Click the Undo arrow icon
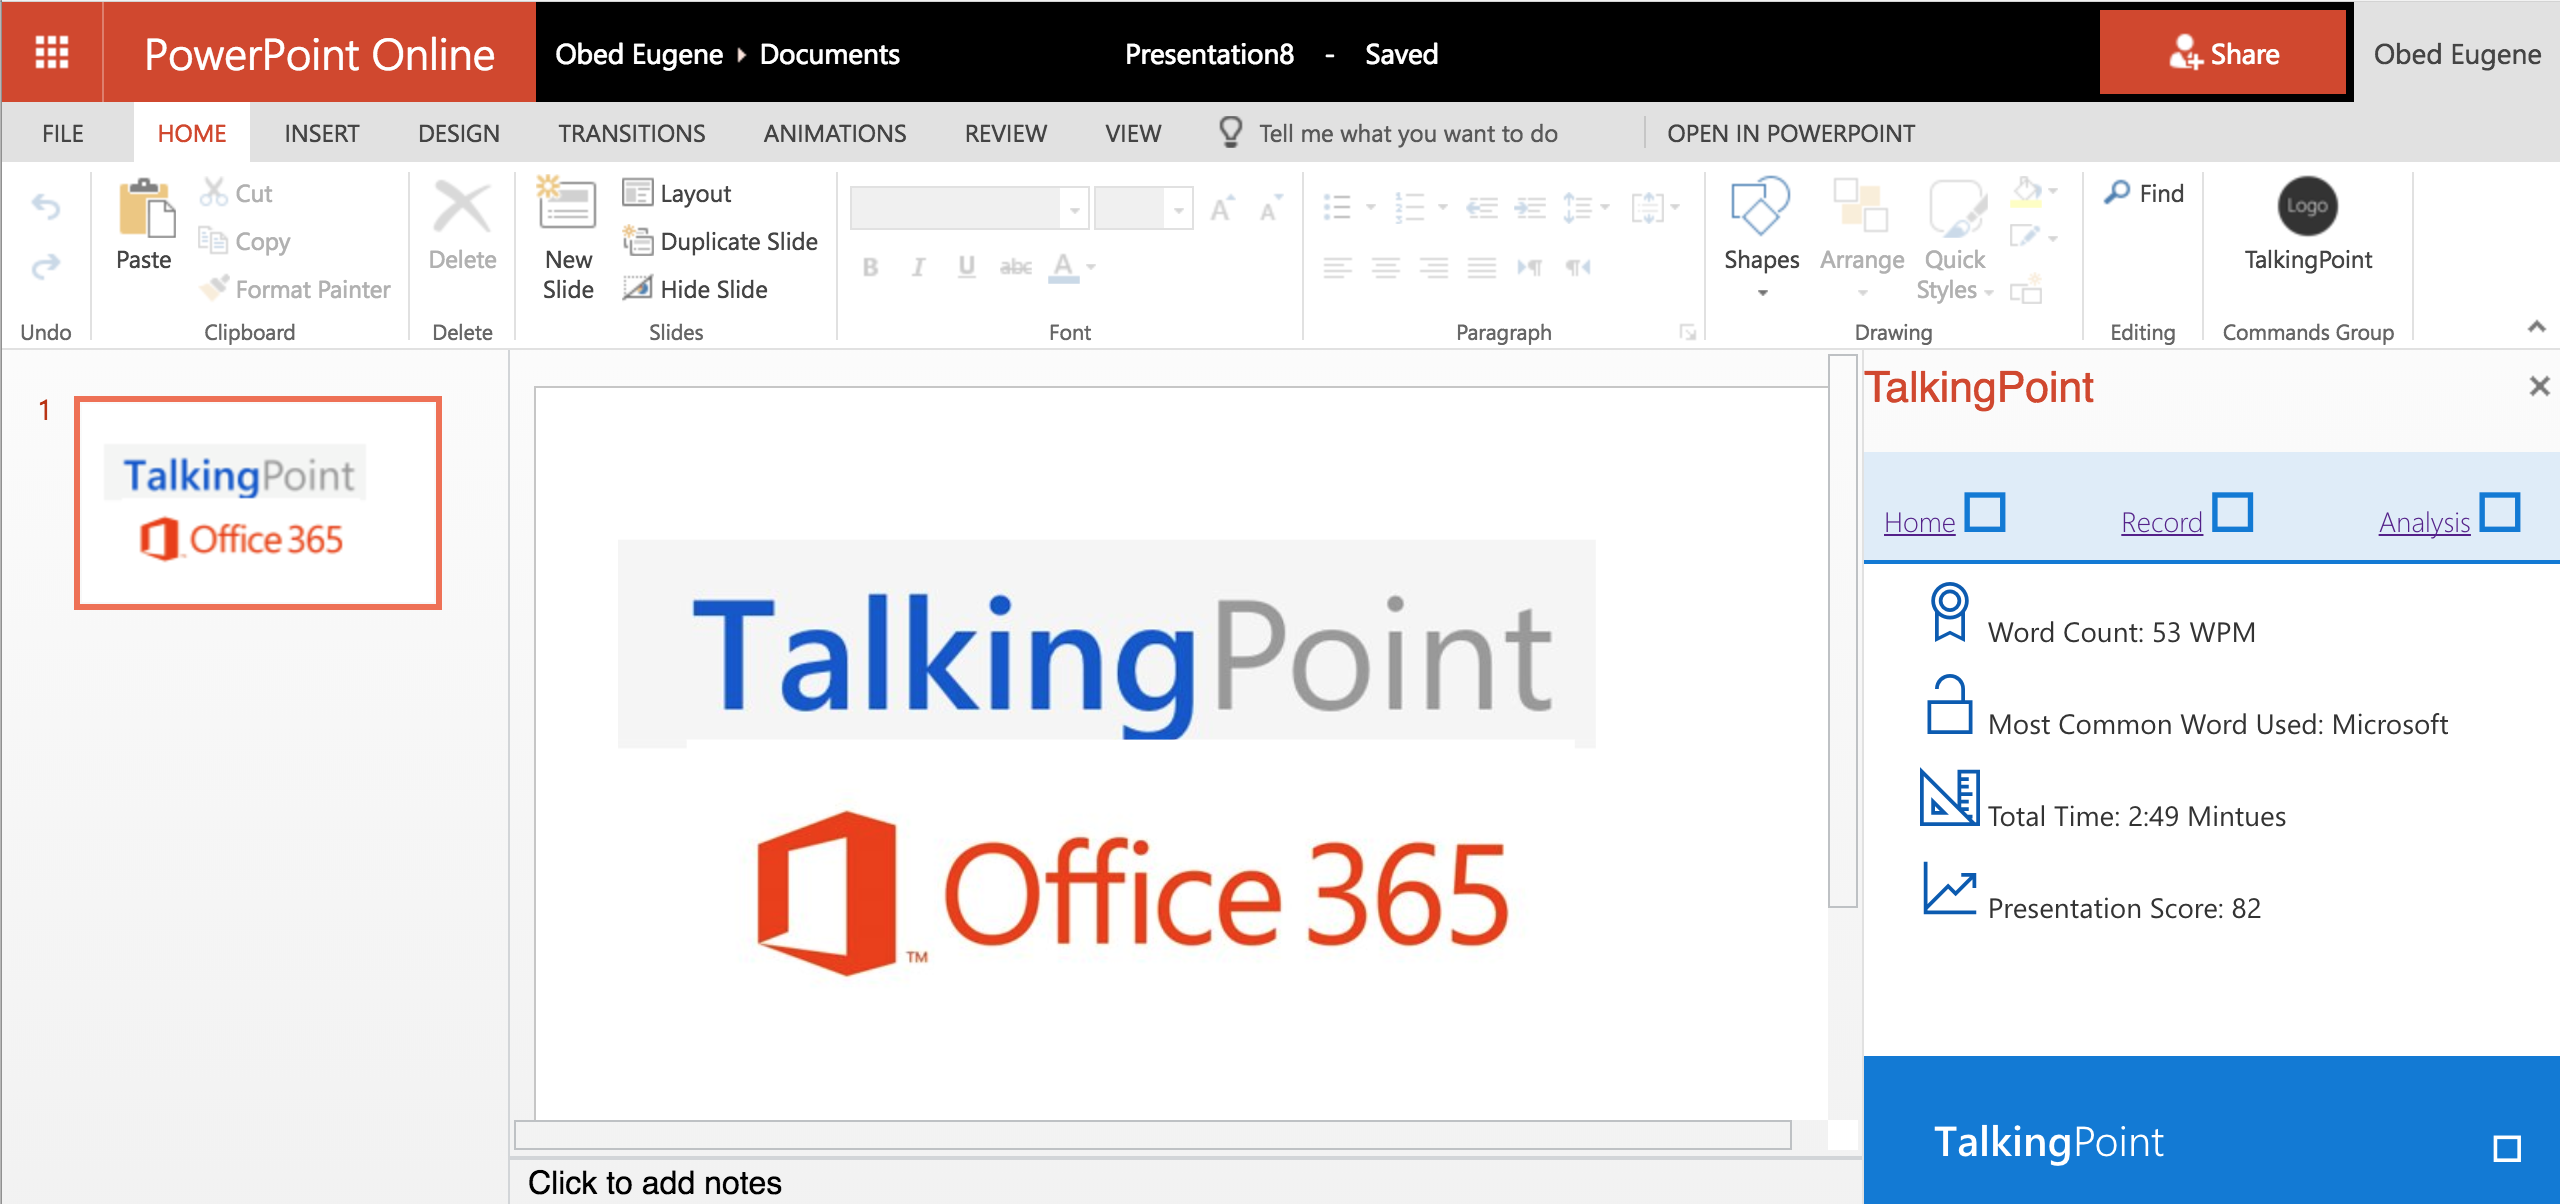This screenshot has height=1204, width=2560. pyautogui.click(x=46, y=207)
